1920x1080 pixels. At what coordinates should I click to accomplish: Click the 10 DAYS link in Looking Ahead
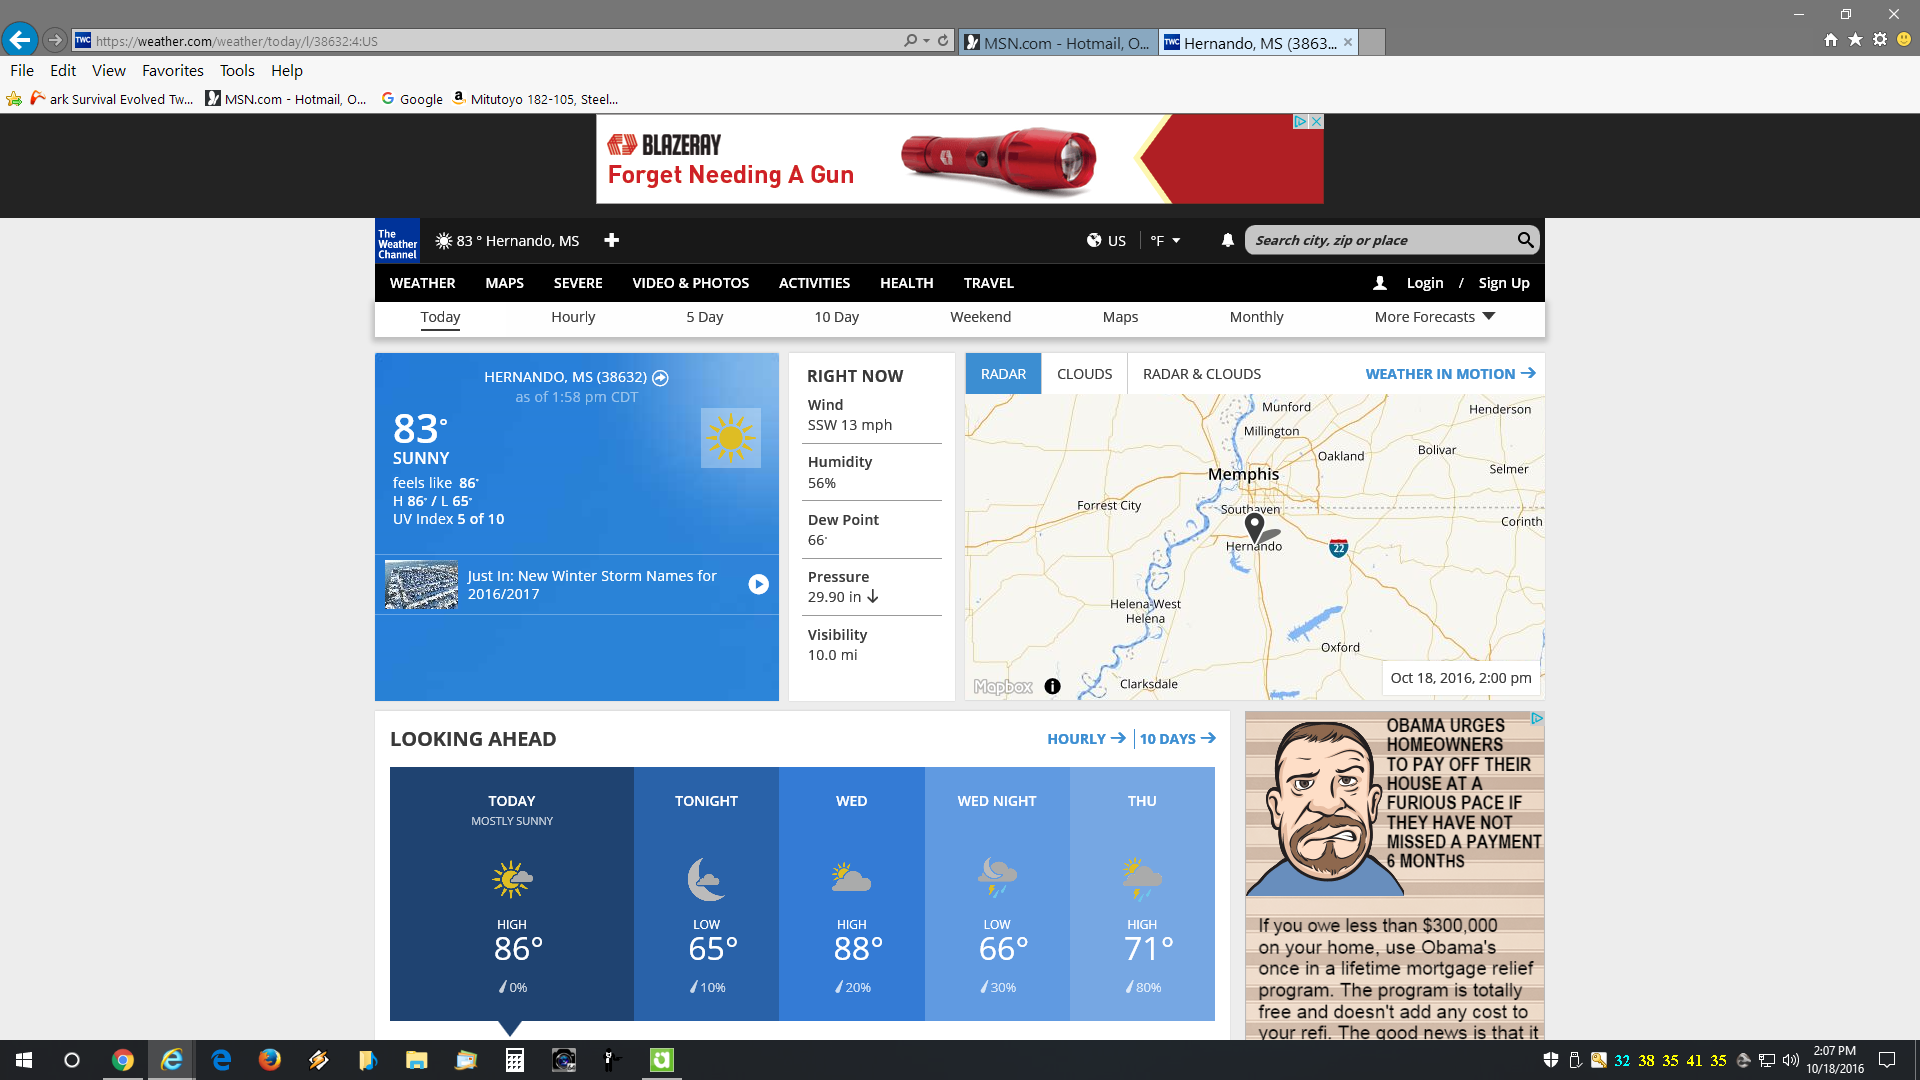coord(1177,739)
